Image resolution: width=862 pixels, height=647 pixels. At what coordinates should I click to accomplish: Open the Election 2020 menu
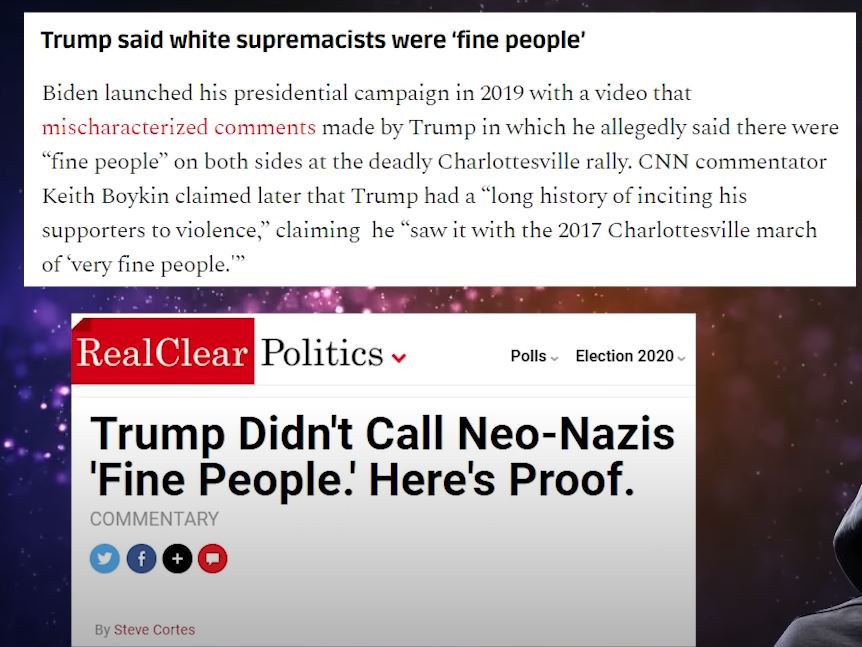[625, 356]
